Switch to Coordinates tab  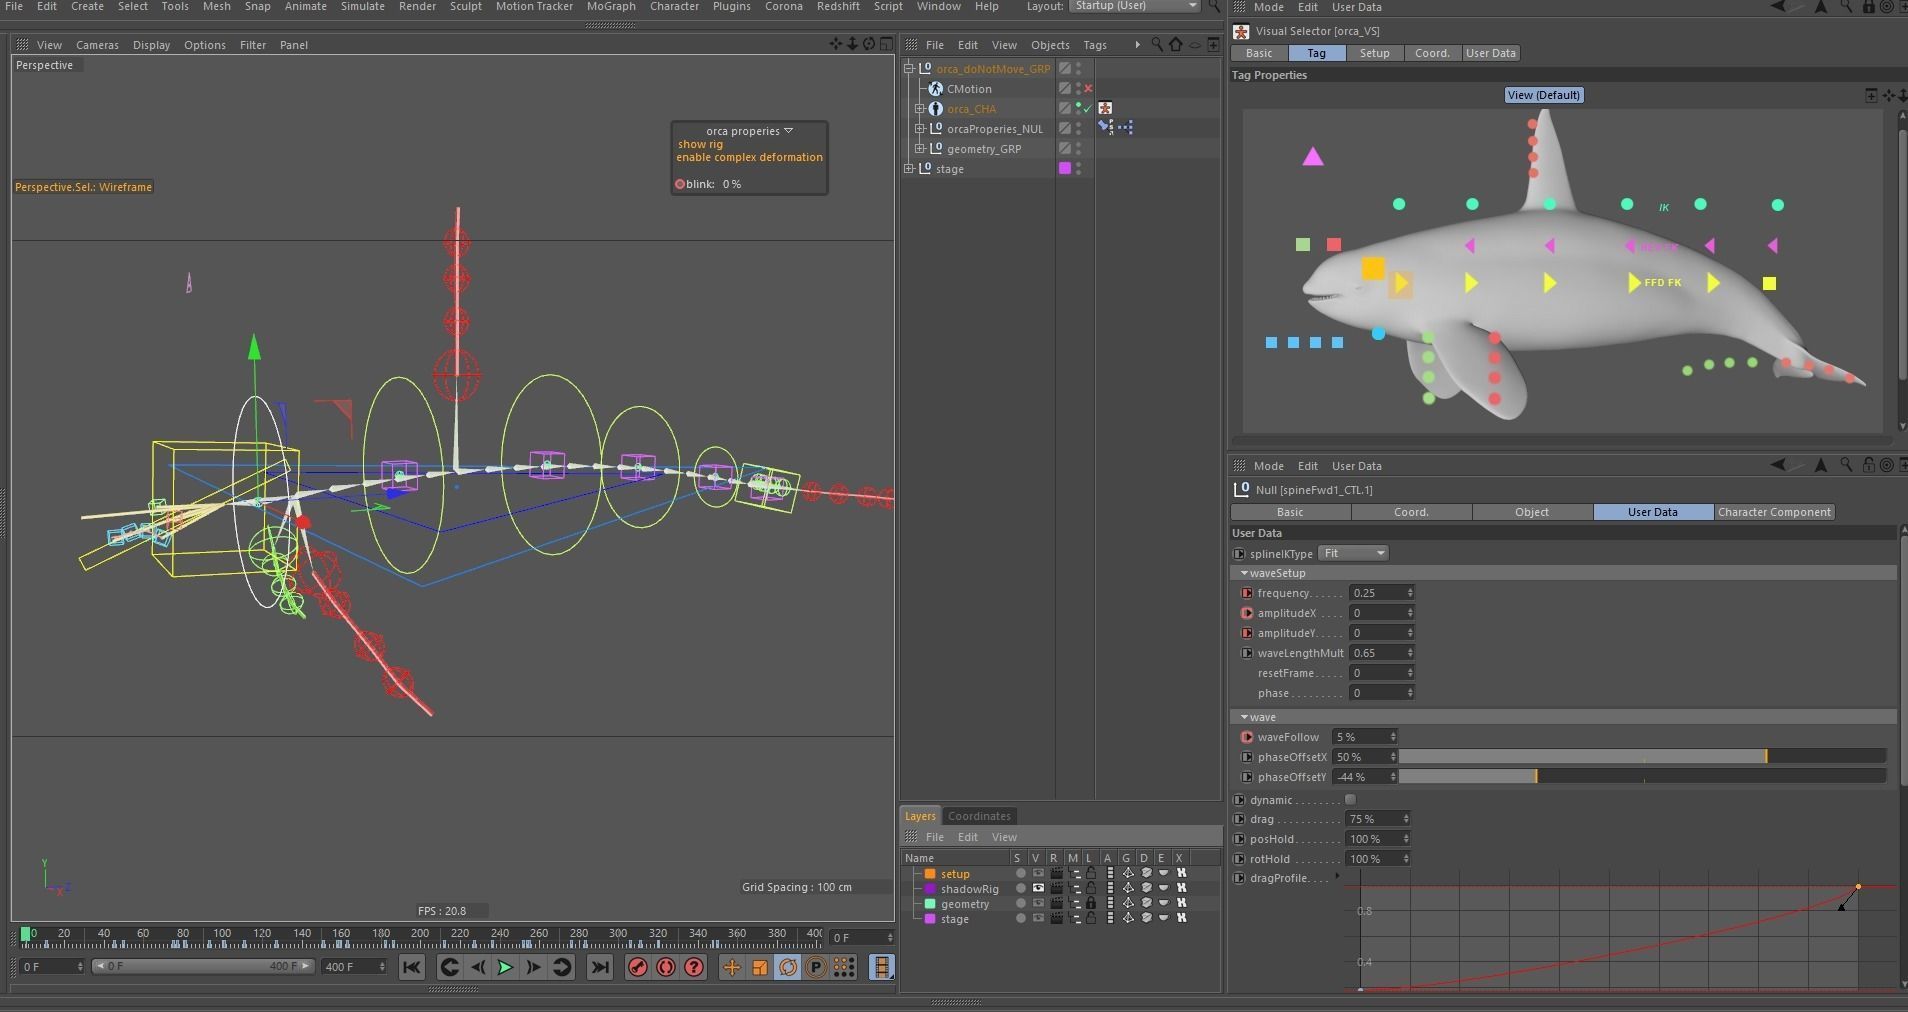click(x=979, y=816)
